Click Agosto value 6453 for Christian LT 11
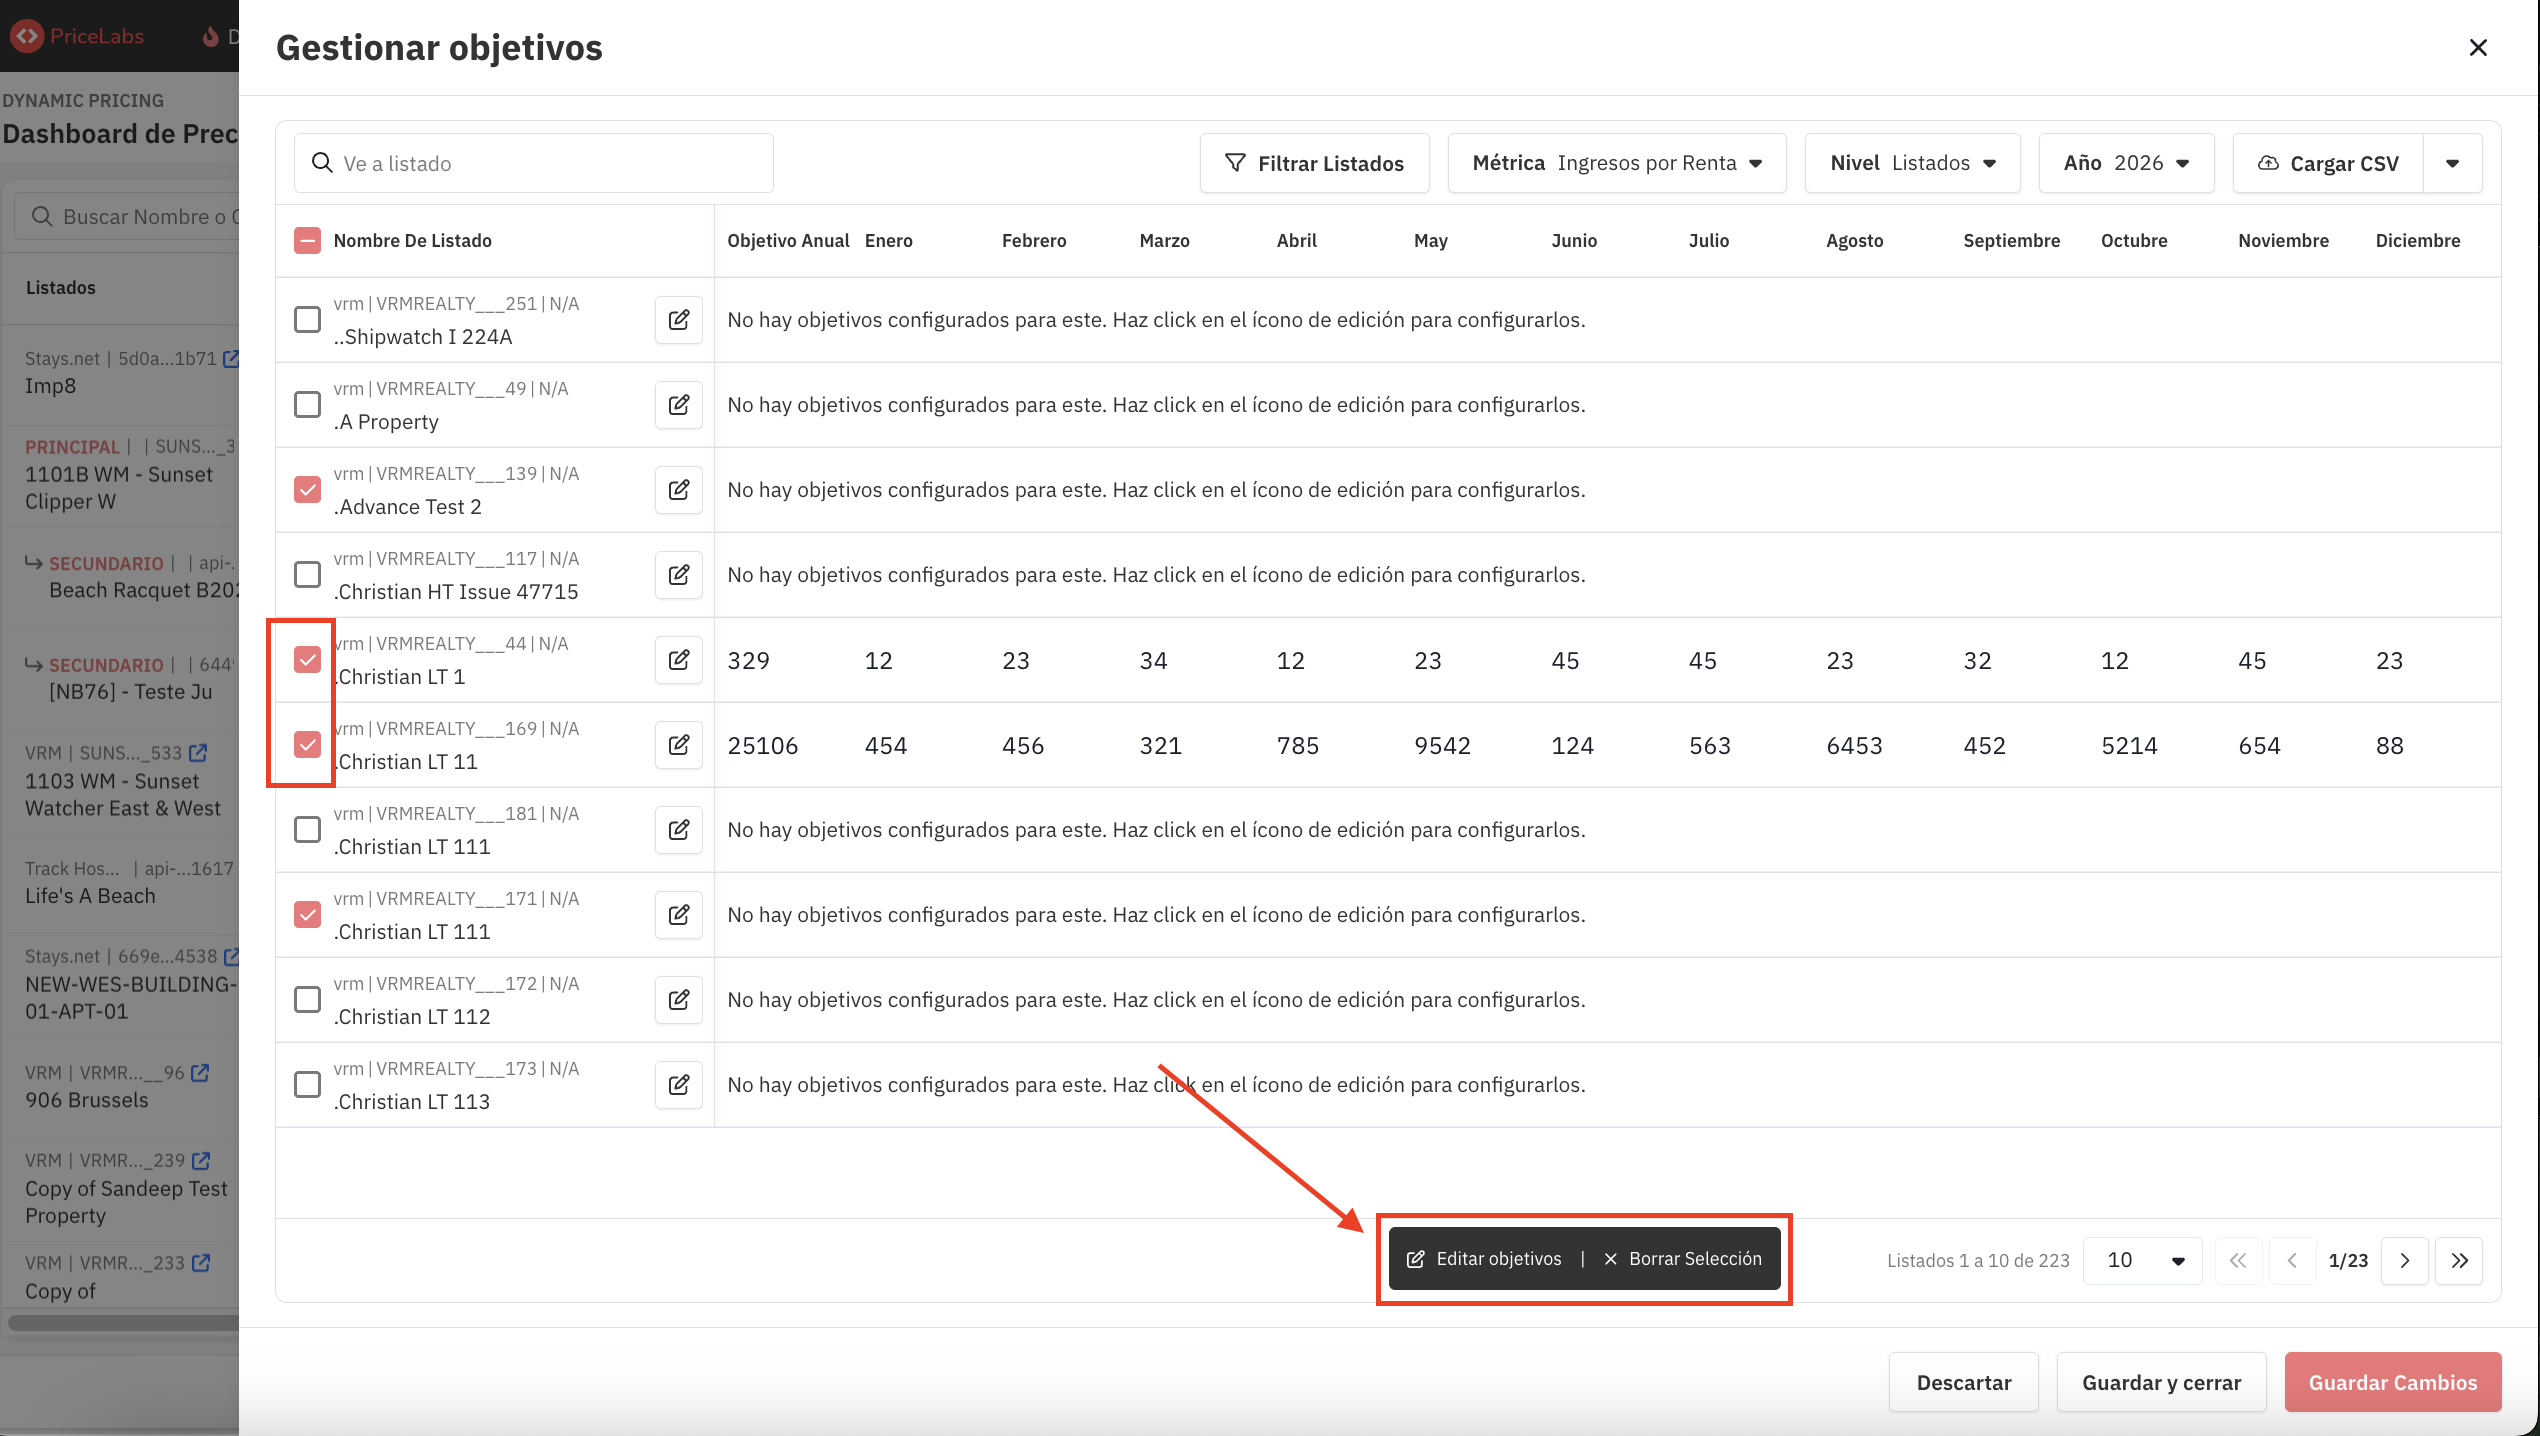 (1854, 745)
